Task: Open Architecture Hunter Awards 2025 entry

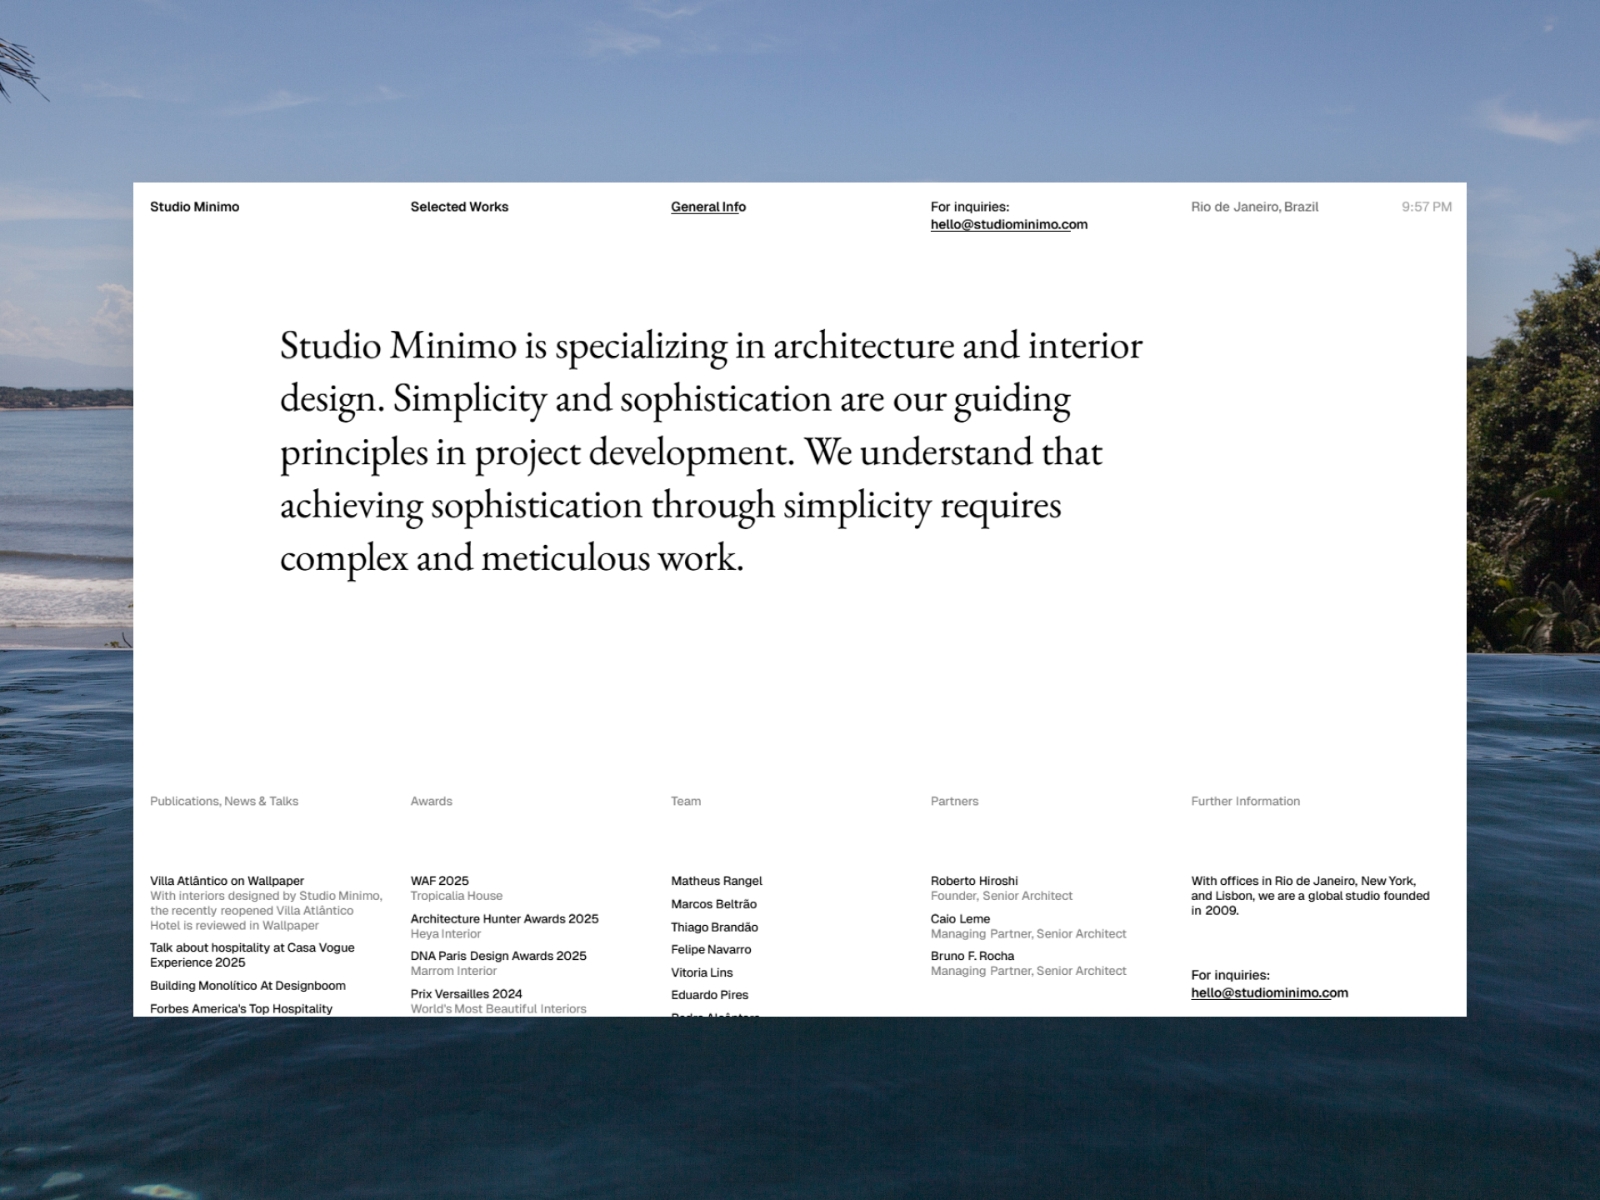Action: [505, 918]
